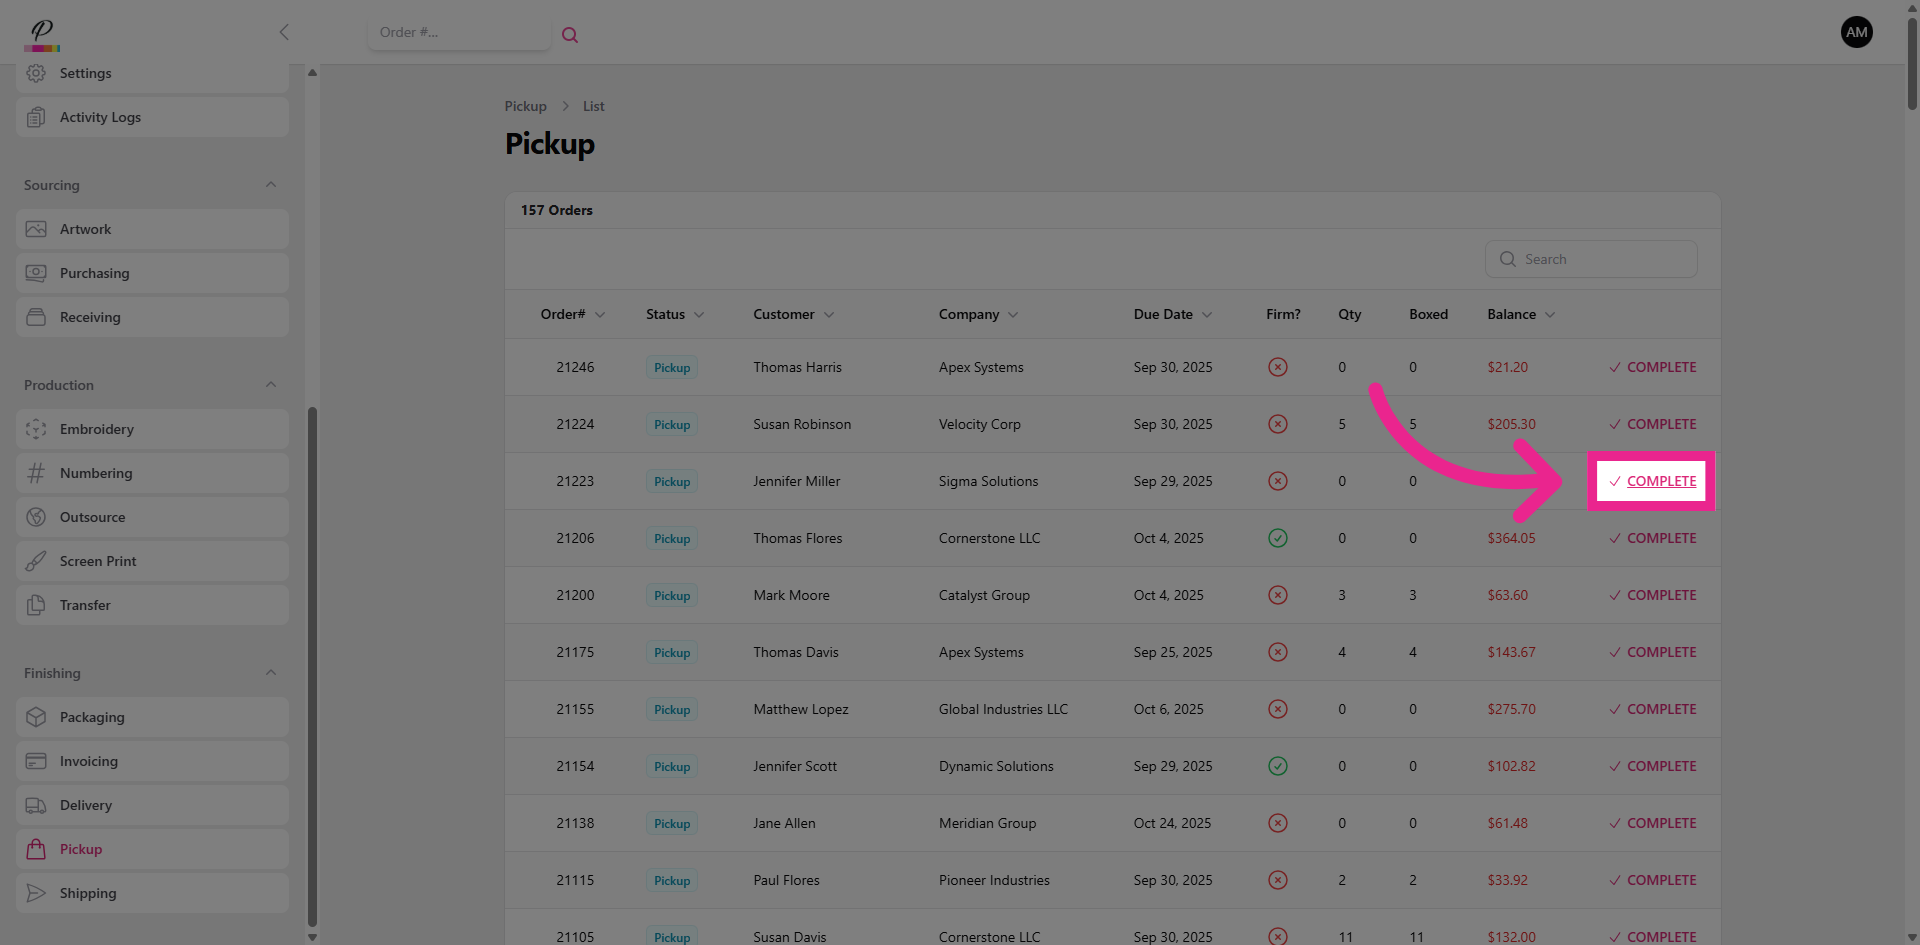This screenshot has height=945, width=1920.
Task: Toggle Firm status for order 21154
Action: point(1277,766)
